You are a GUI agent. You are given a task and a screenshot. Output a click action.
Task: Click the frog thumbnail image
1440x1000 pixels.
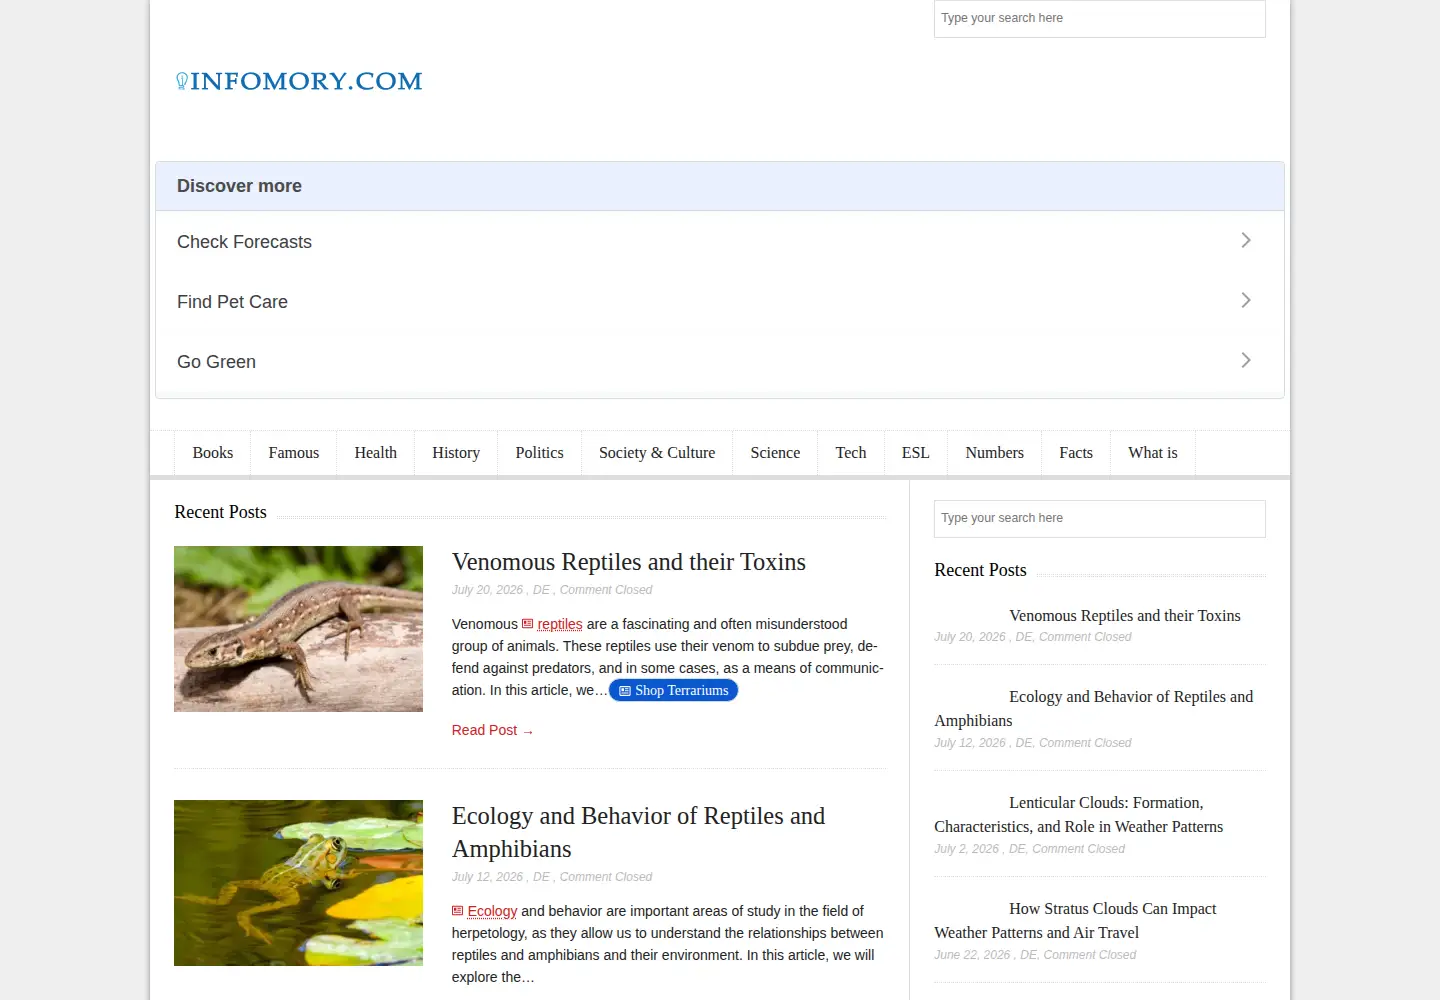[298, 883]
